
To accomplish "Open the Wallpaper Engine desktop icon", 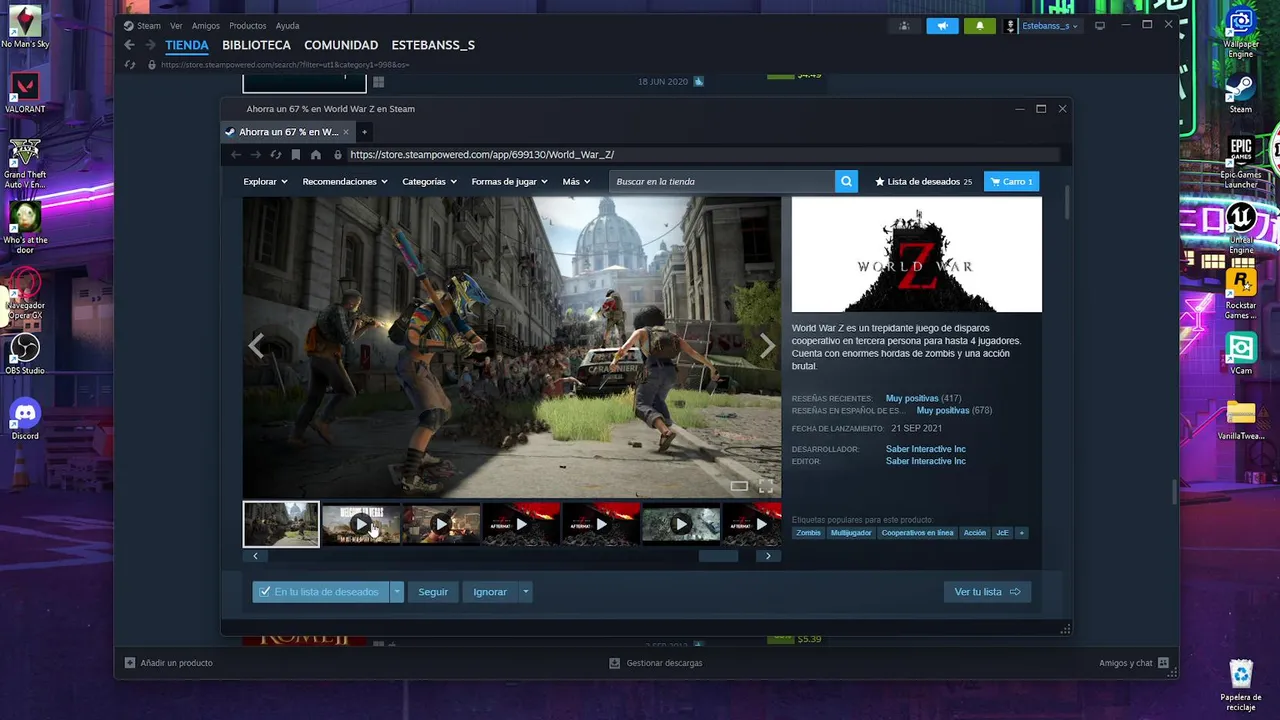I will point(1241,32).
